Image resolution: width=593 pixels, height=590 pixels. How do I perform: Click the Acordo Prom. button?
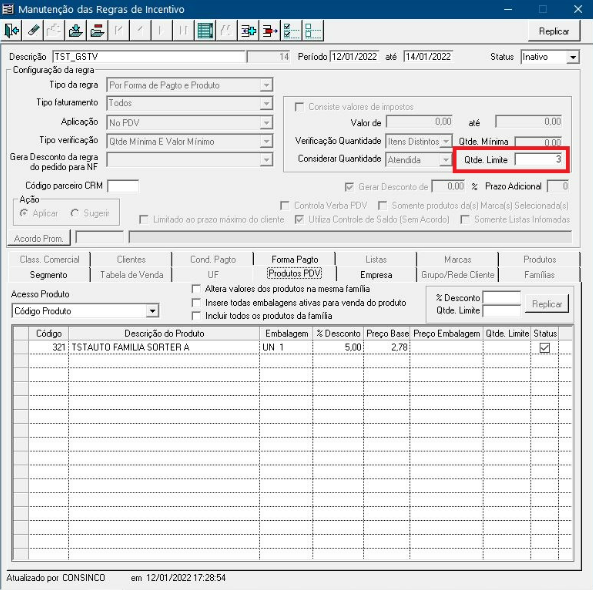[x=39, y=238]
